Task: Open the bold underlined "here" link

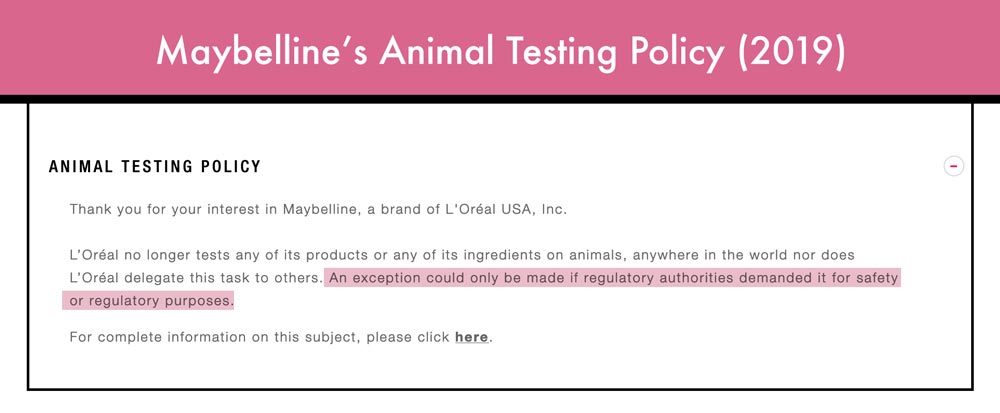Action: coord(471,337)
